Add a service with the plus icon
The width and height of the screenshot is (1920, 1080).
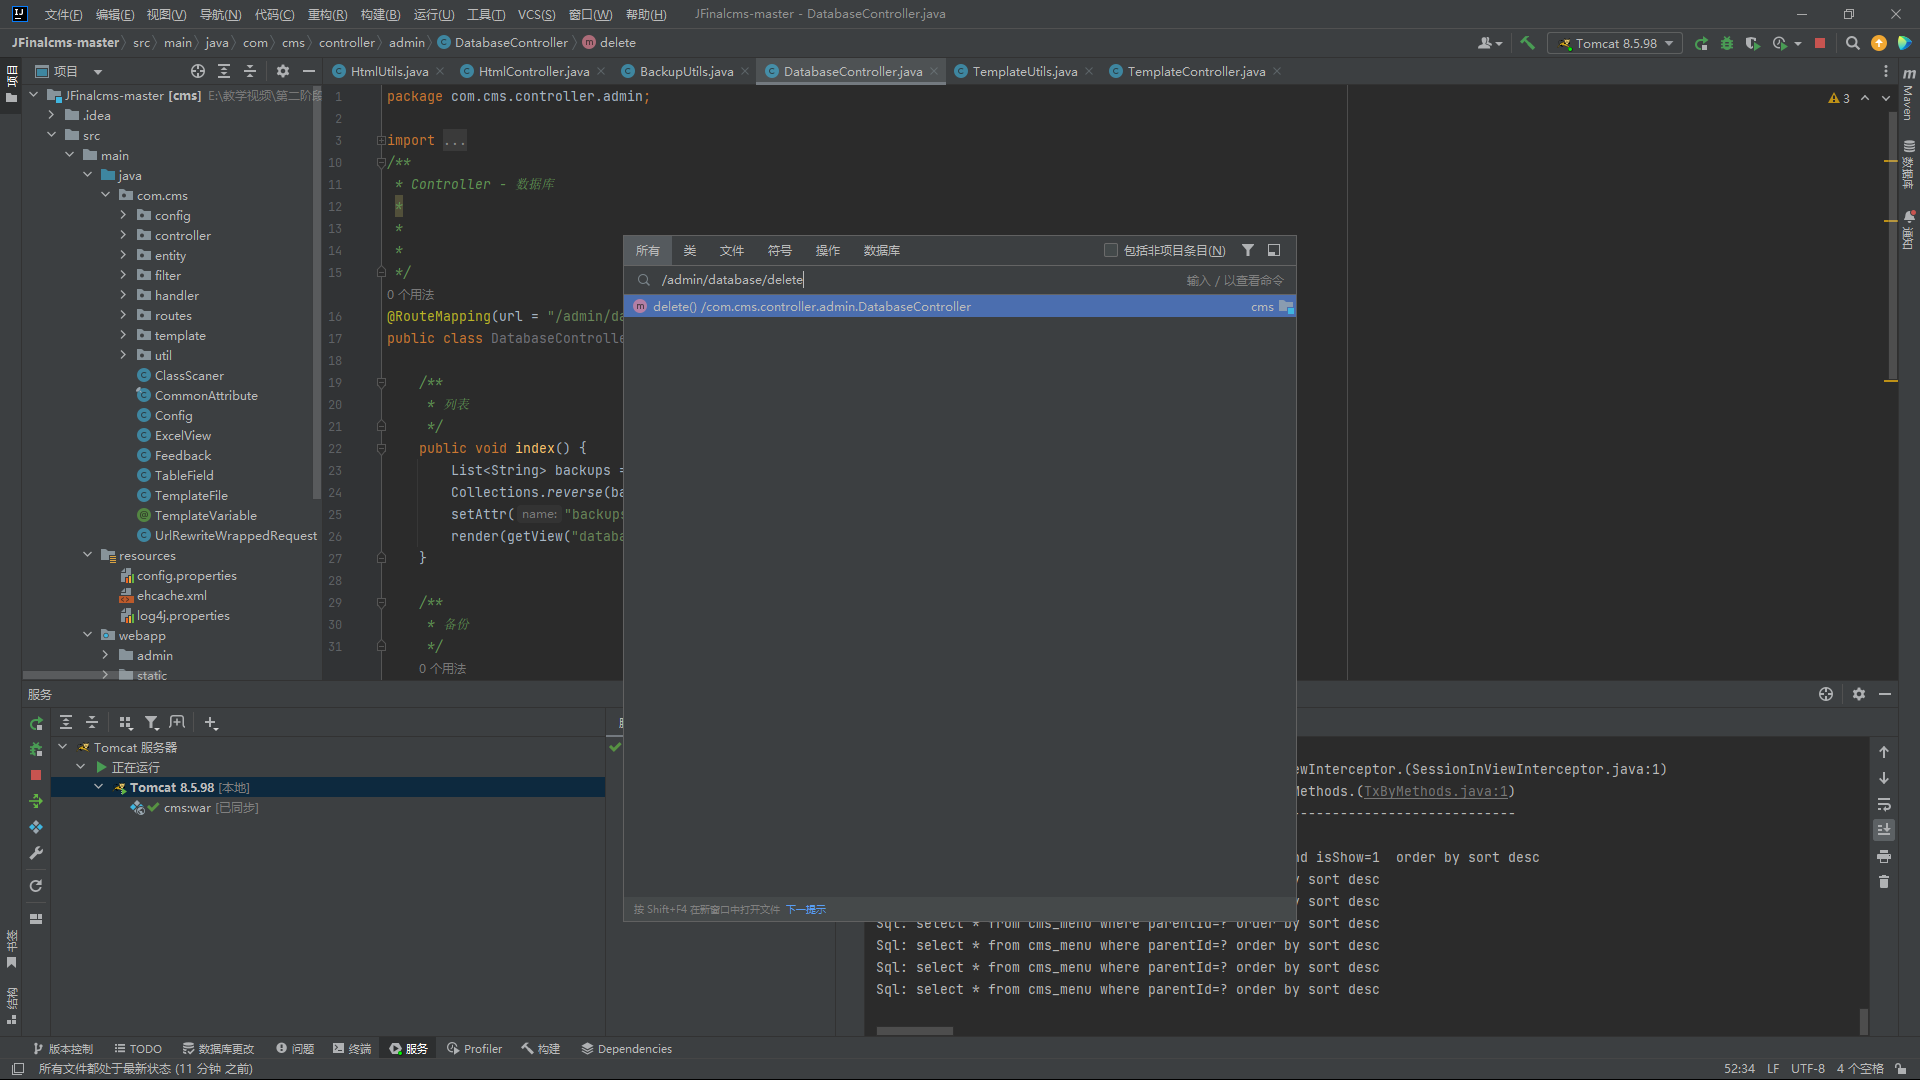[x=211, y=723]
